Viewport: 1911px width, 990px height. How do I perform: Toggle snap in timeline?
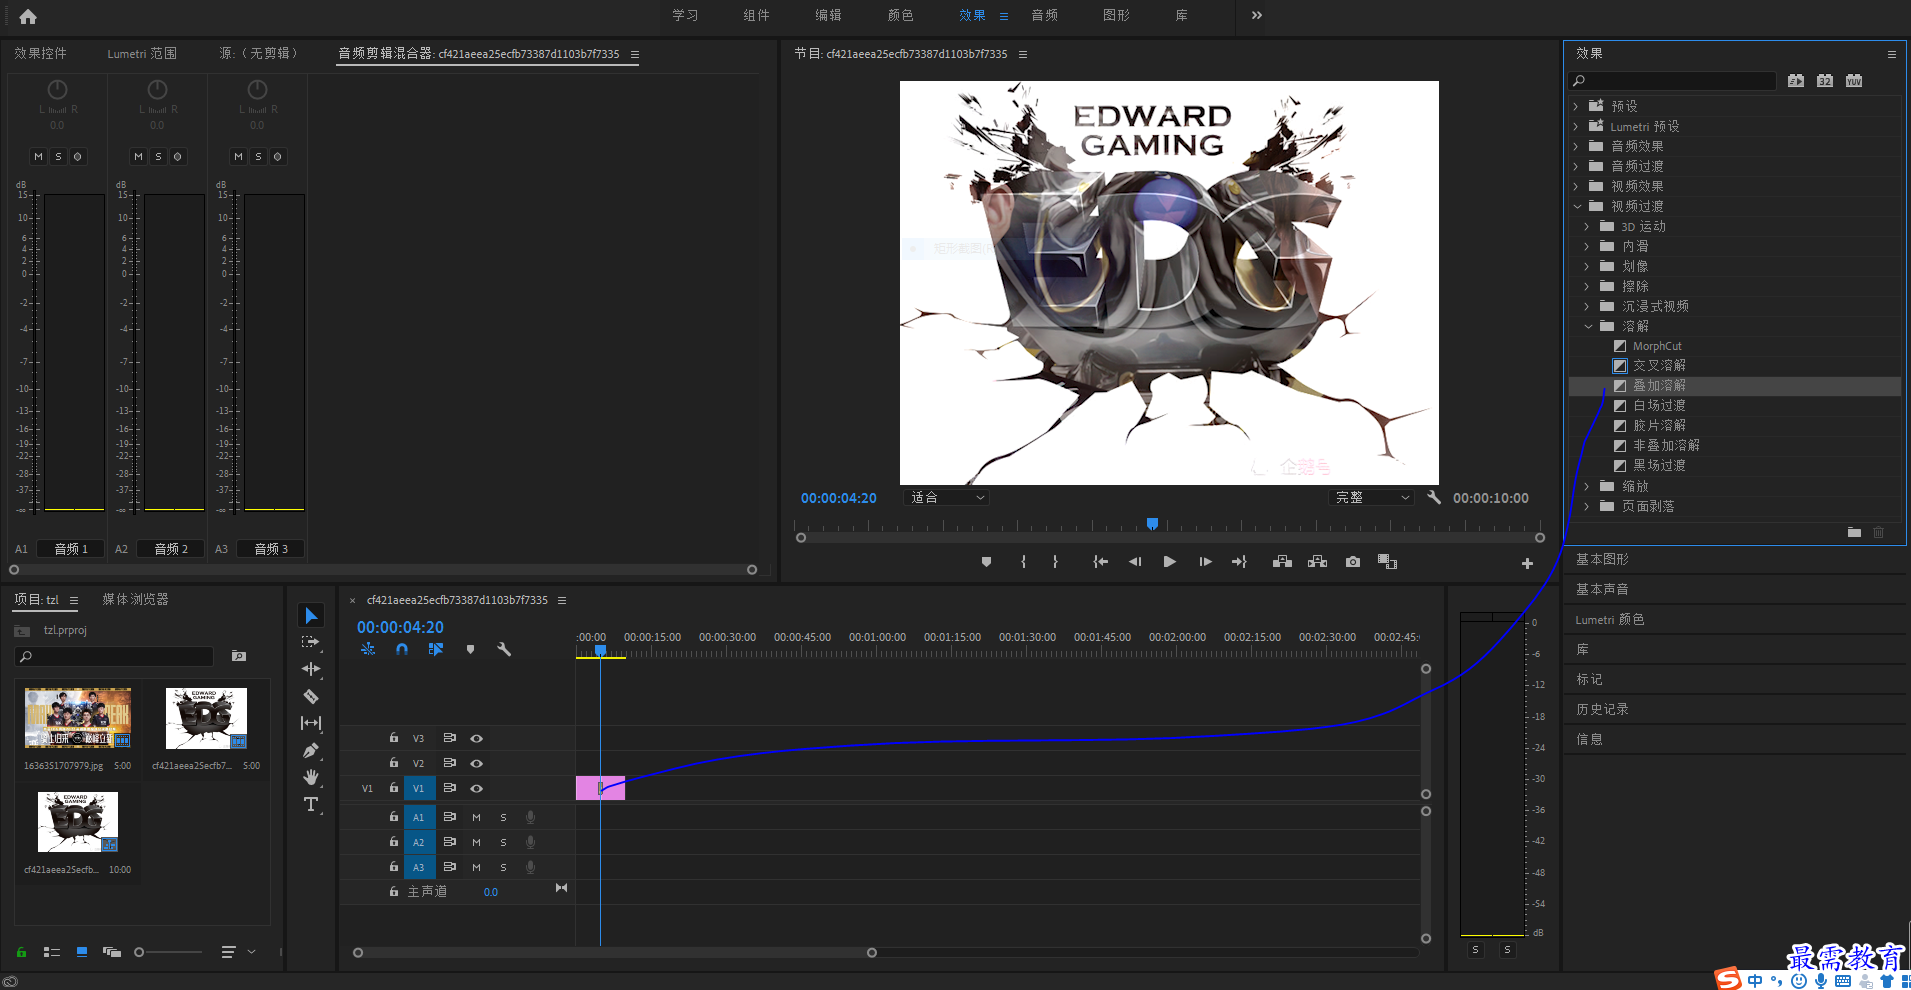point(402,649)
